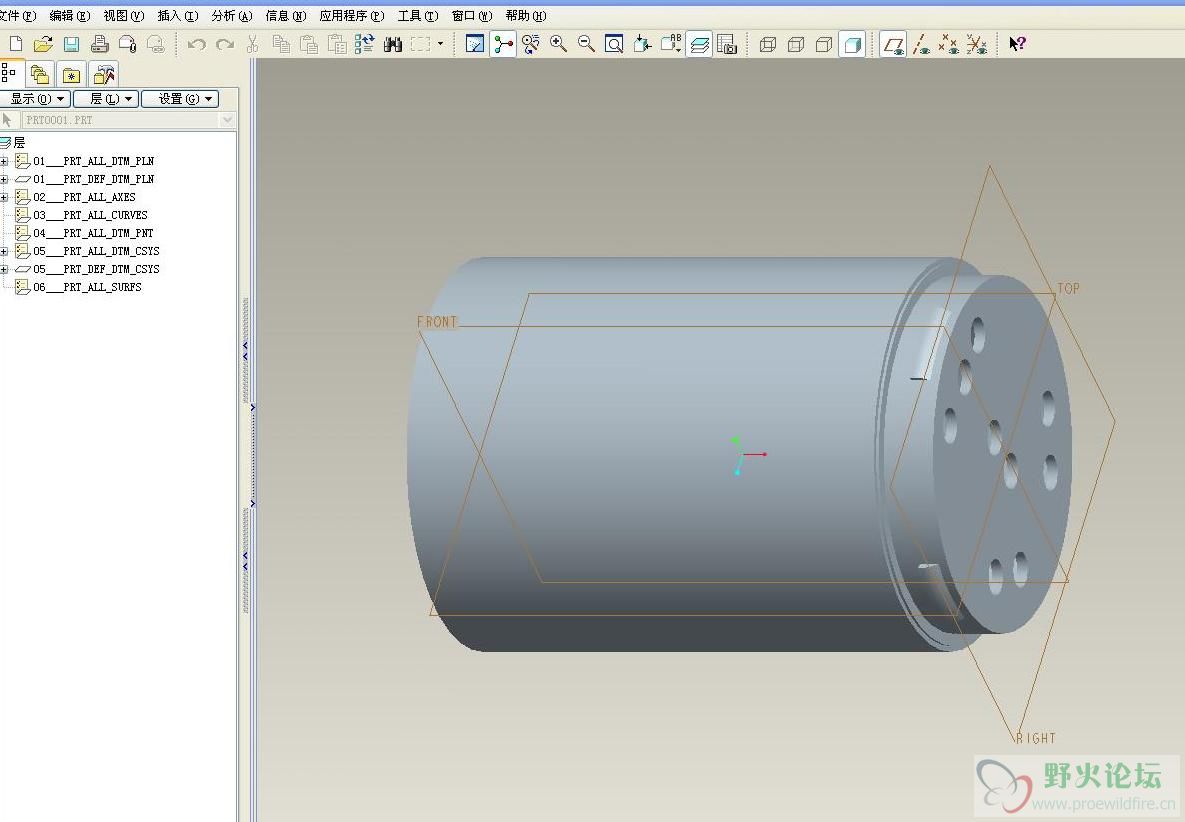Cut selection with the scissors icon
Viewport: 1185px width, 822px height.
click(252, 45)
